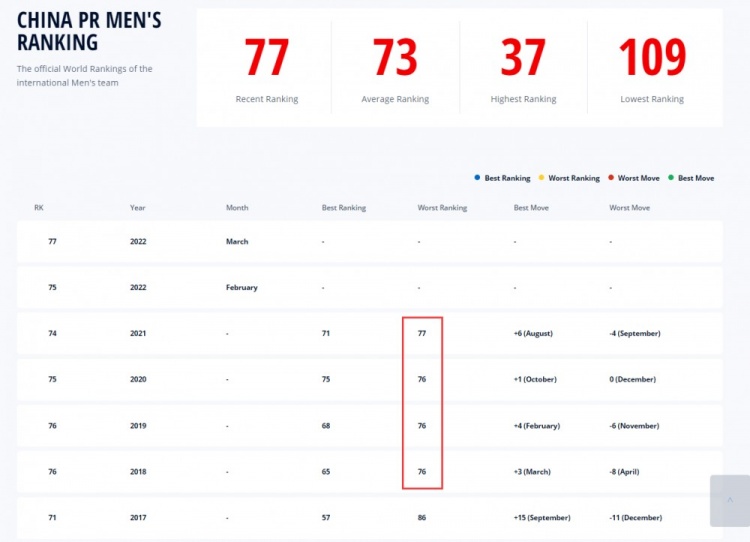Click the 109 Lowest Ranking figure
Screen dimensions: 750x542
tap(652, 57)
